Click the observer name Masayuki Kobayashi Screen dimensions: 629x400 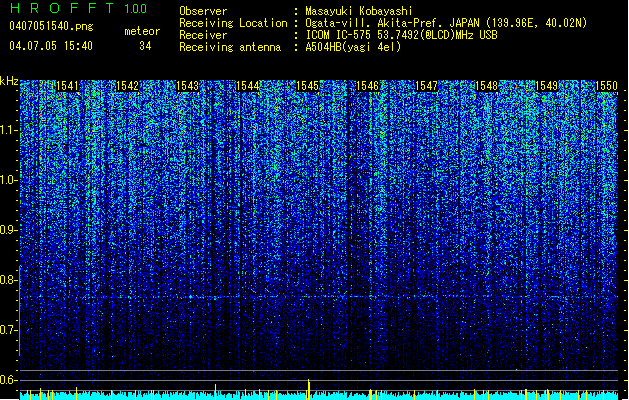pyautogui.click(x=359, y=11)
